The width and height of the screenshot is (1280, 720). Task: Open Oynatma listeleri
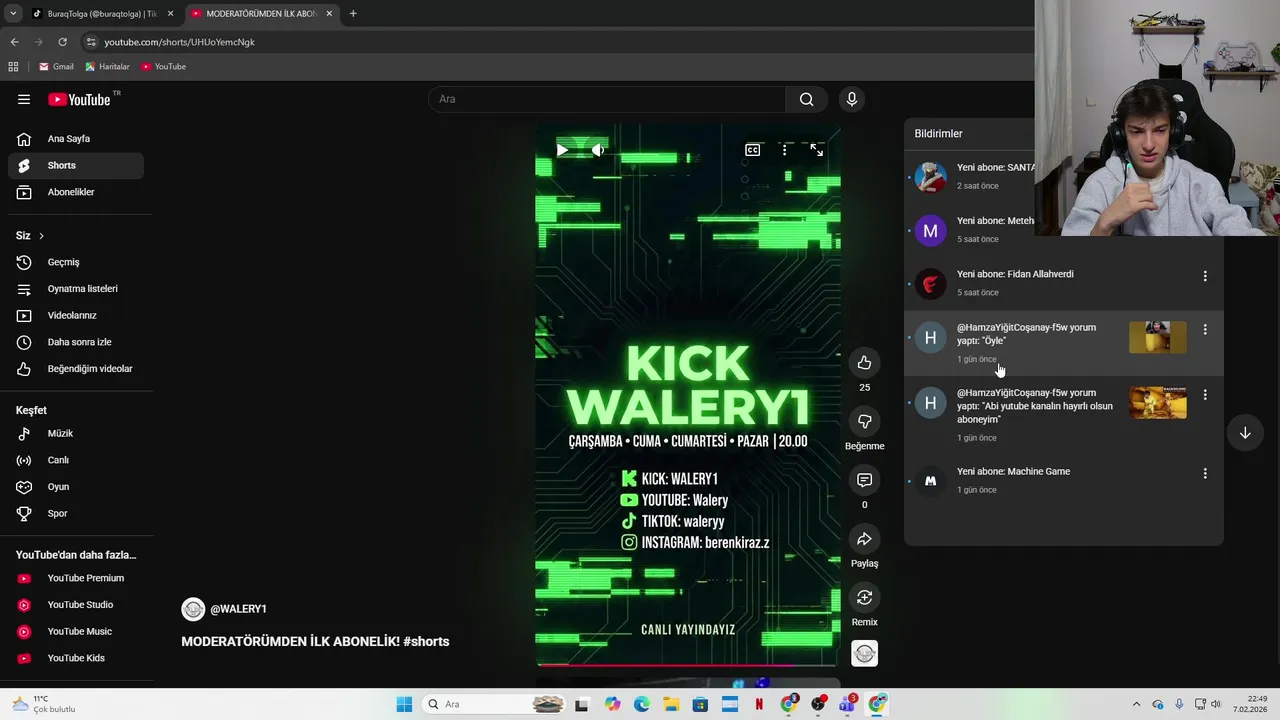[76, 289]
